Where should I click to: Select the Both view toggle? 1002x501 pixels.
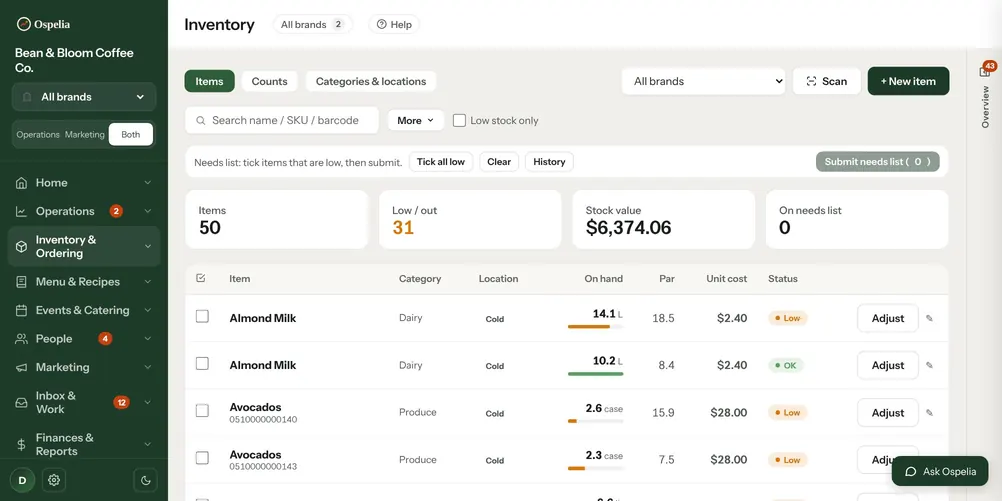tap(130, 135)
